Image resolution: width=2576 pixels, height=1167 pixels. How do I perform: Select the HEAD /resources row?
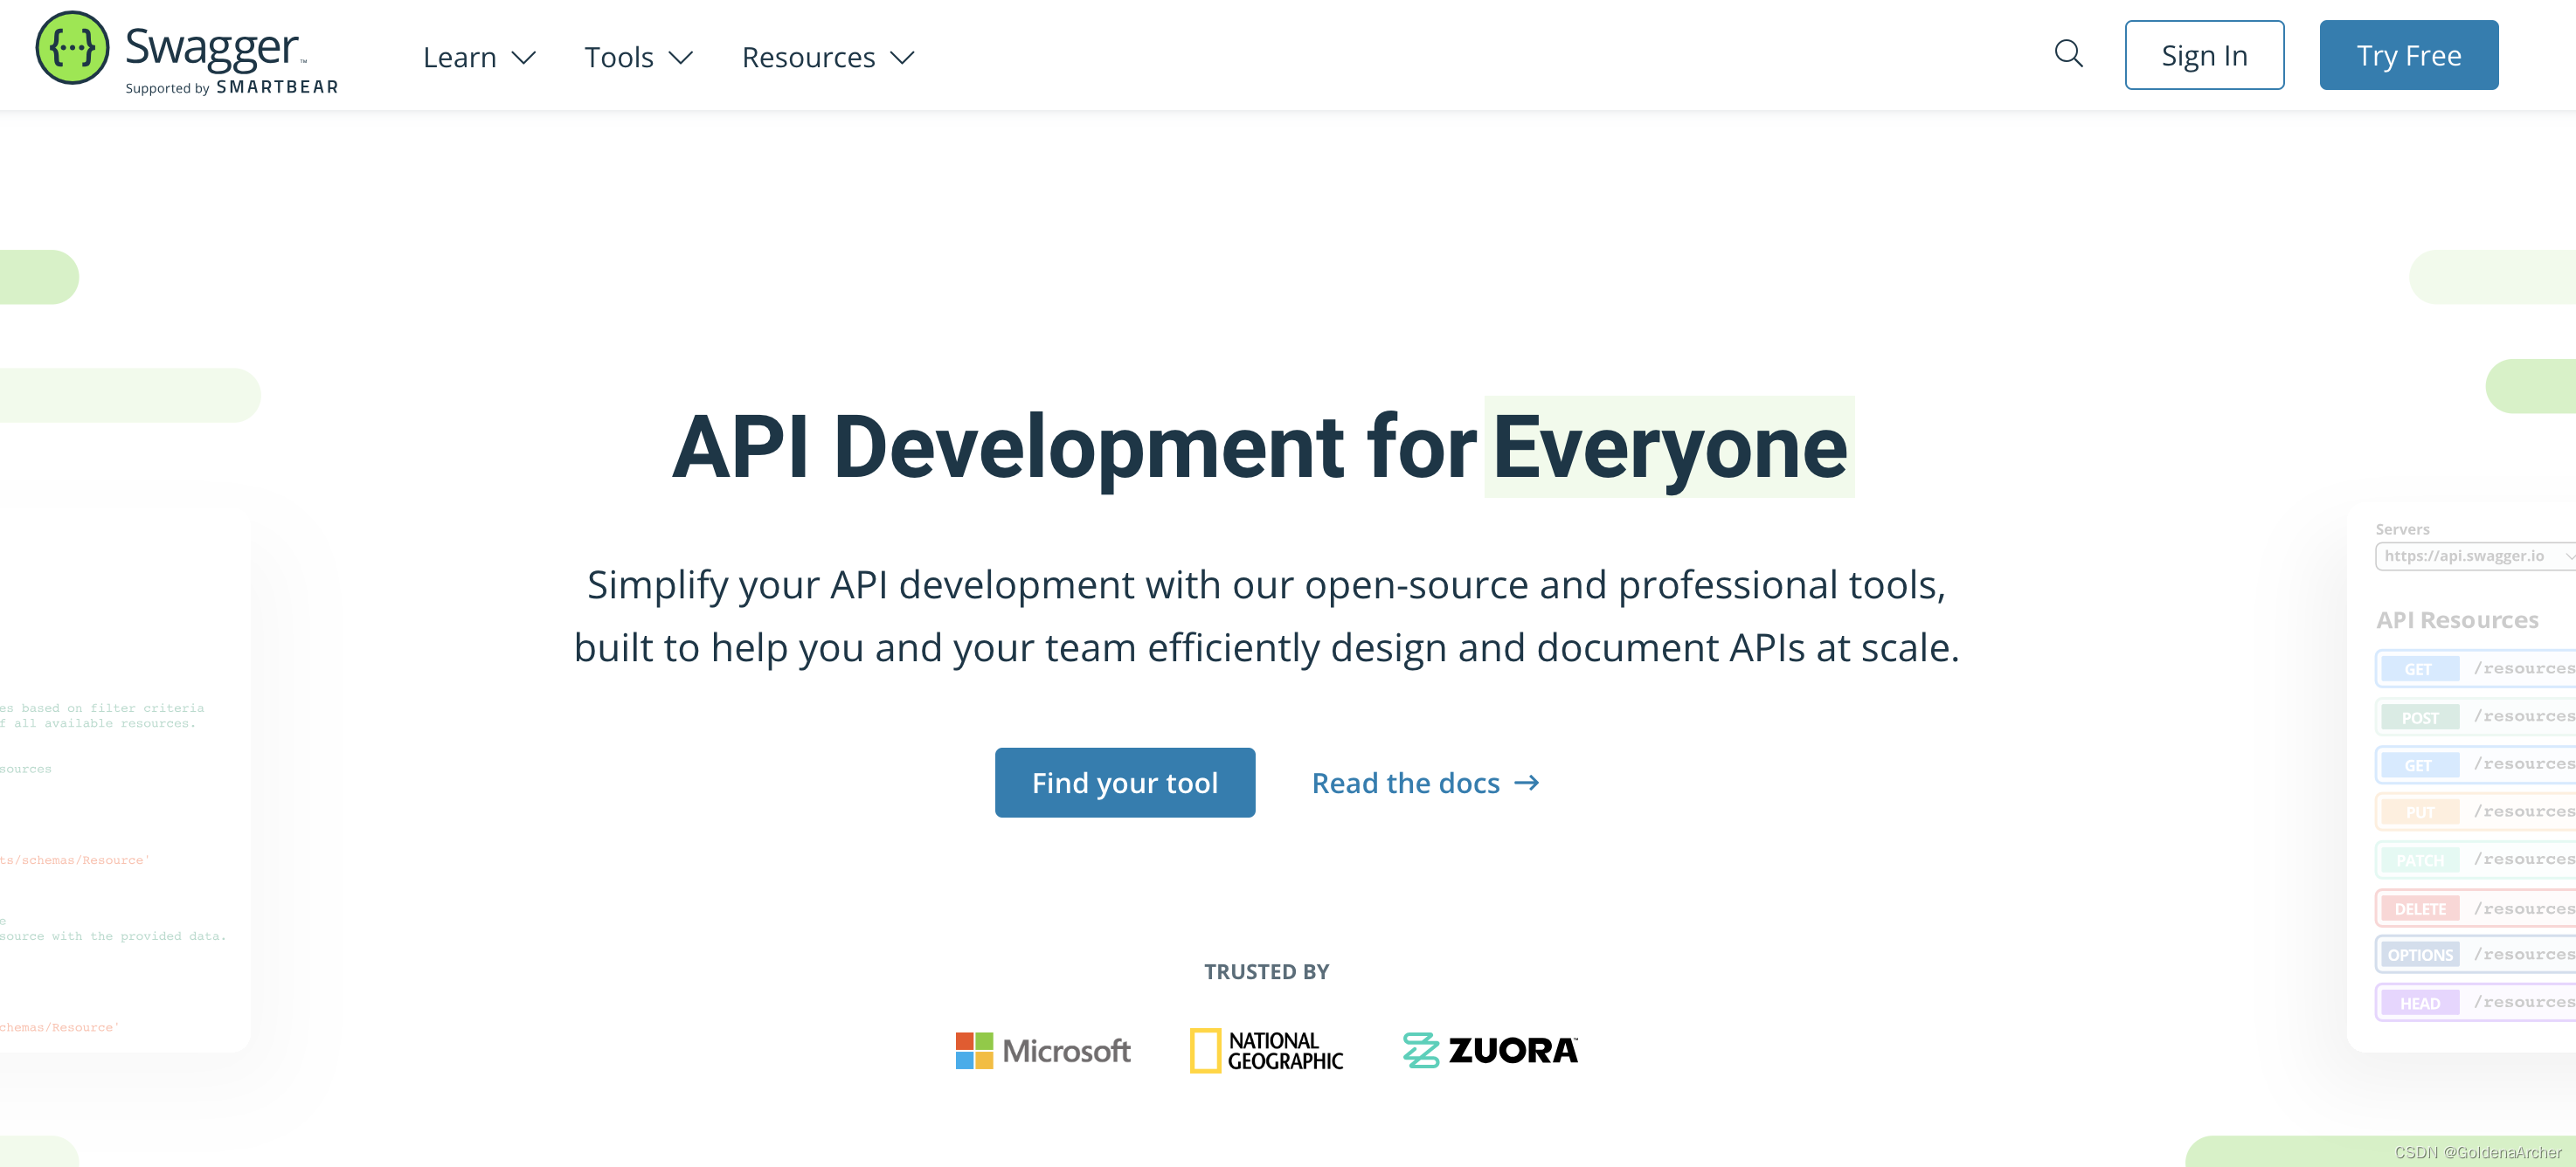tap(2475, 1003)
